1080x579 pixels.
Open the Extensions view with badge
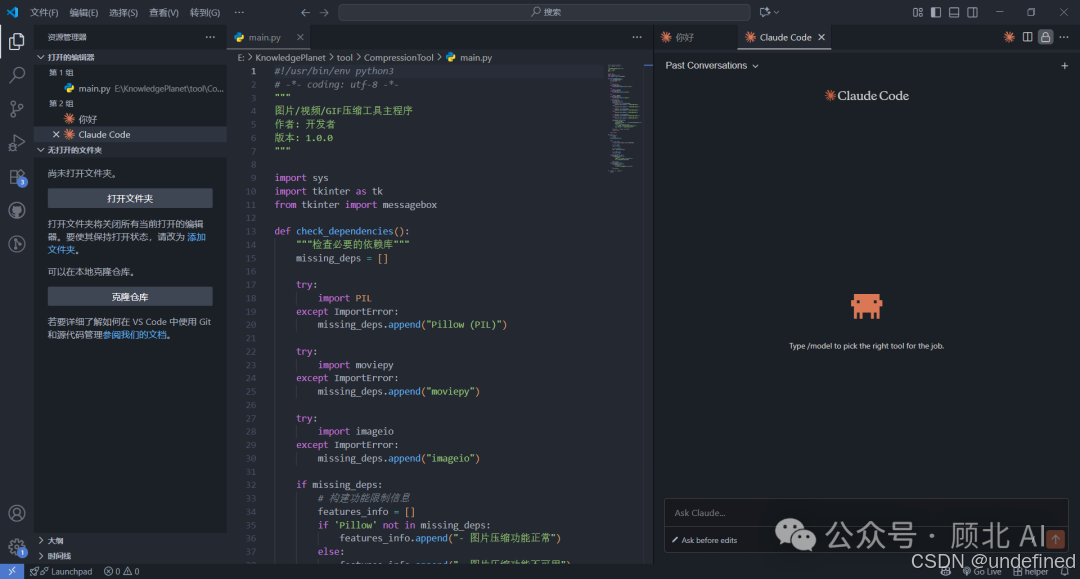[x=17, y=177]
